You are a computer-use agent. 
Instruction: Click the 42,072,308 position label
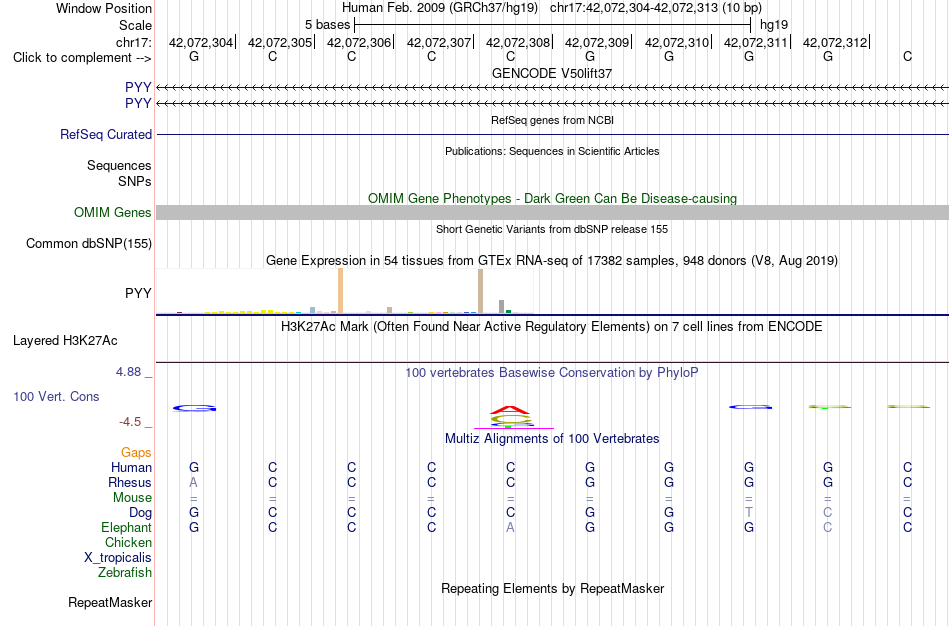tap(518, 42)
